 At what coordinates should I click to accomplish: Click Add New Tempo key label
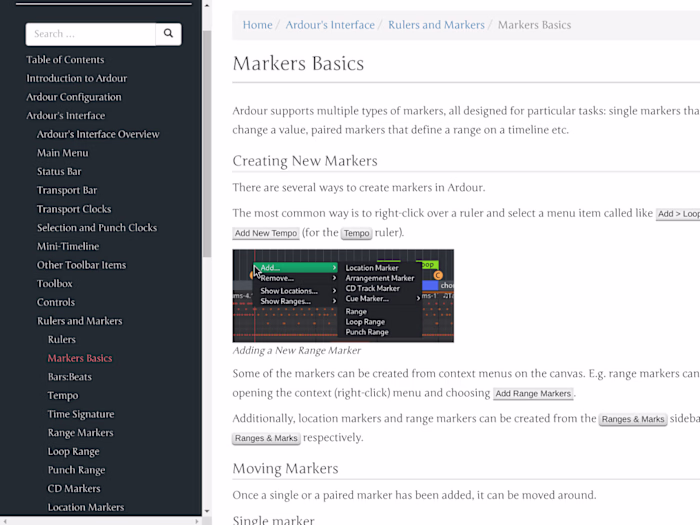point(266,233)
